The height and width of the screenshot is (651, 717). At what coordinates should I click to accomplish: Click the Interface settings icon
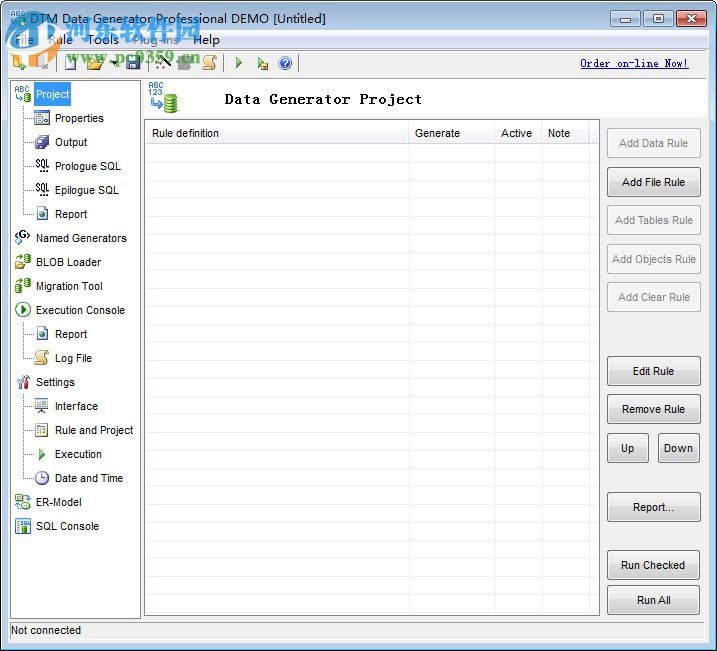pyautogui.click(x=42, y=406)
